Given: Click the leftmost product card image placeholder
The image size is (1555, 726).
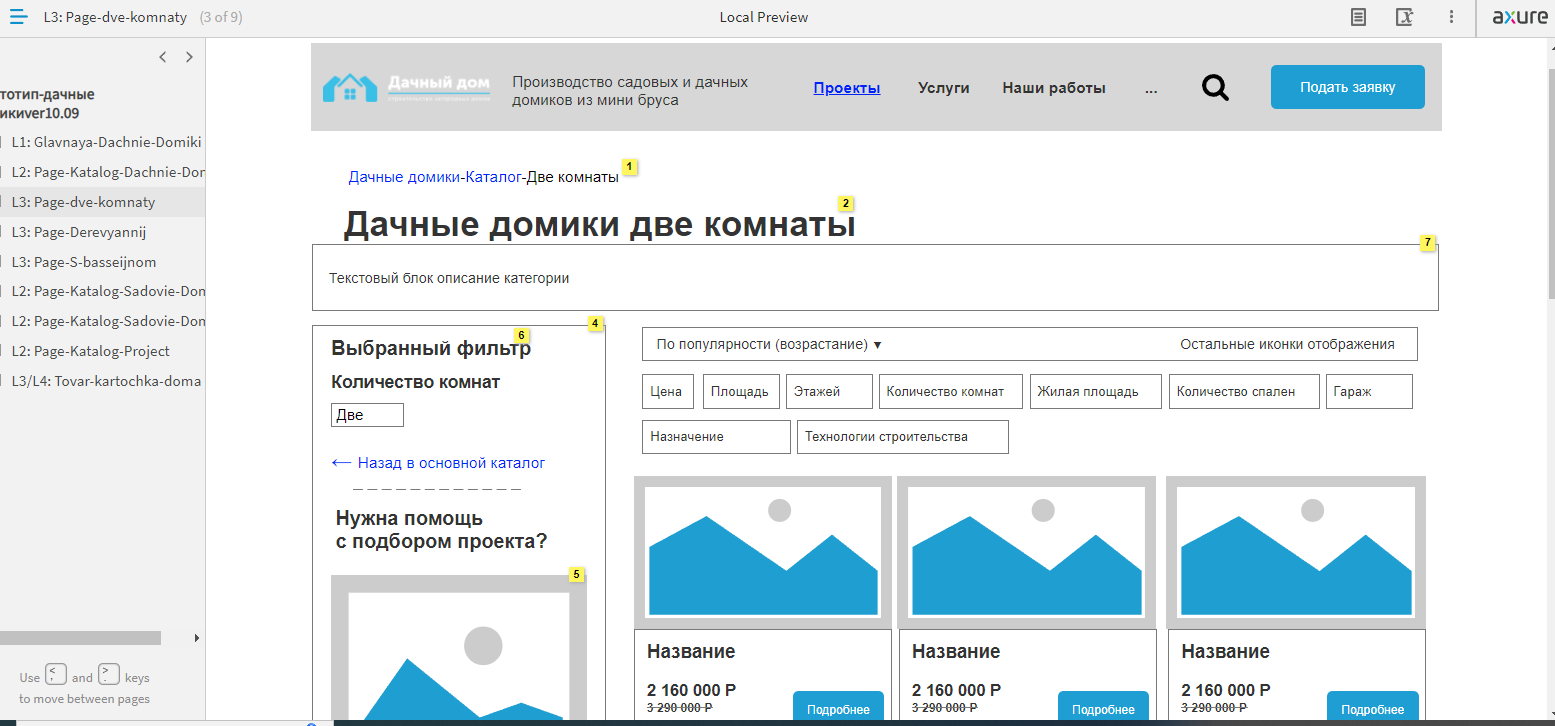Looking at the screenshot, I should click(x=763, y=553).
